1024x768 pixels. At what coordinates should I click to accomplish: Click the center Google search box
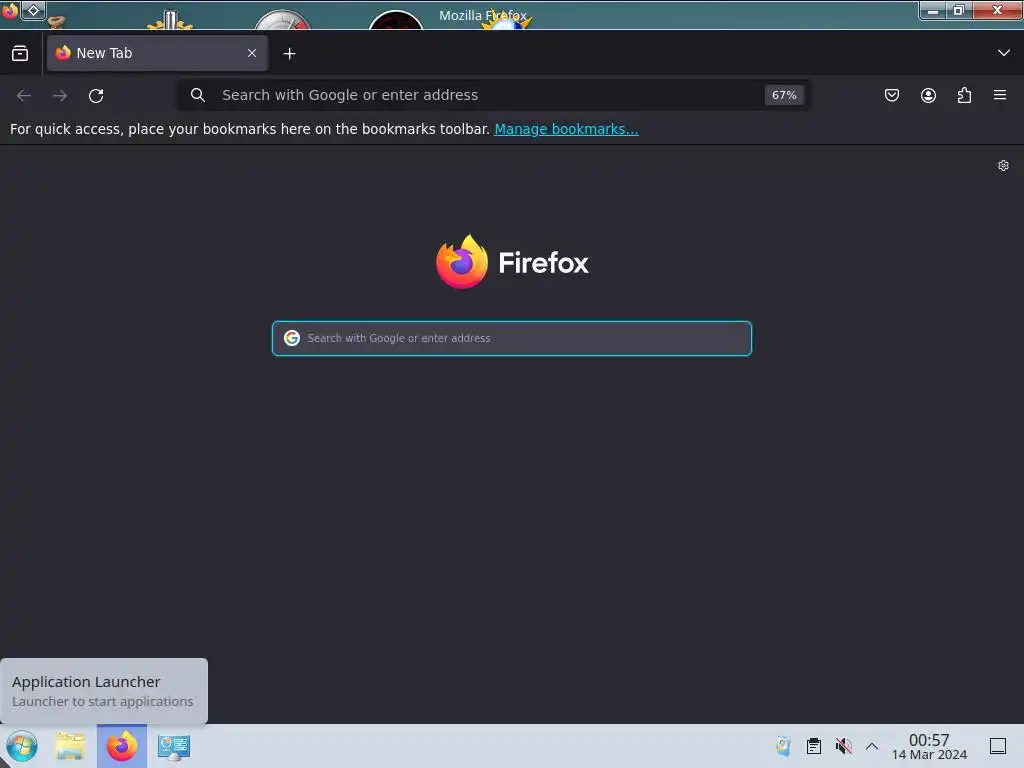(512, 338)
